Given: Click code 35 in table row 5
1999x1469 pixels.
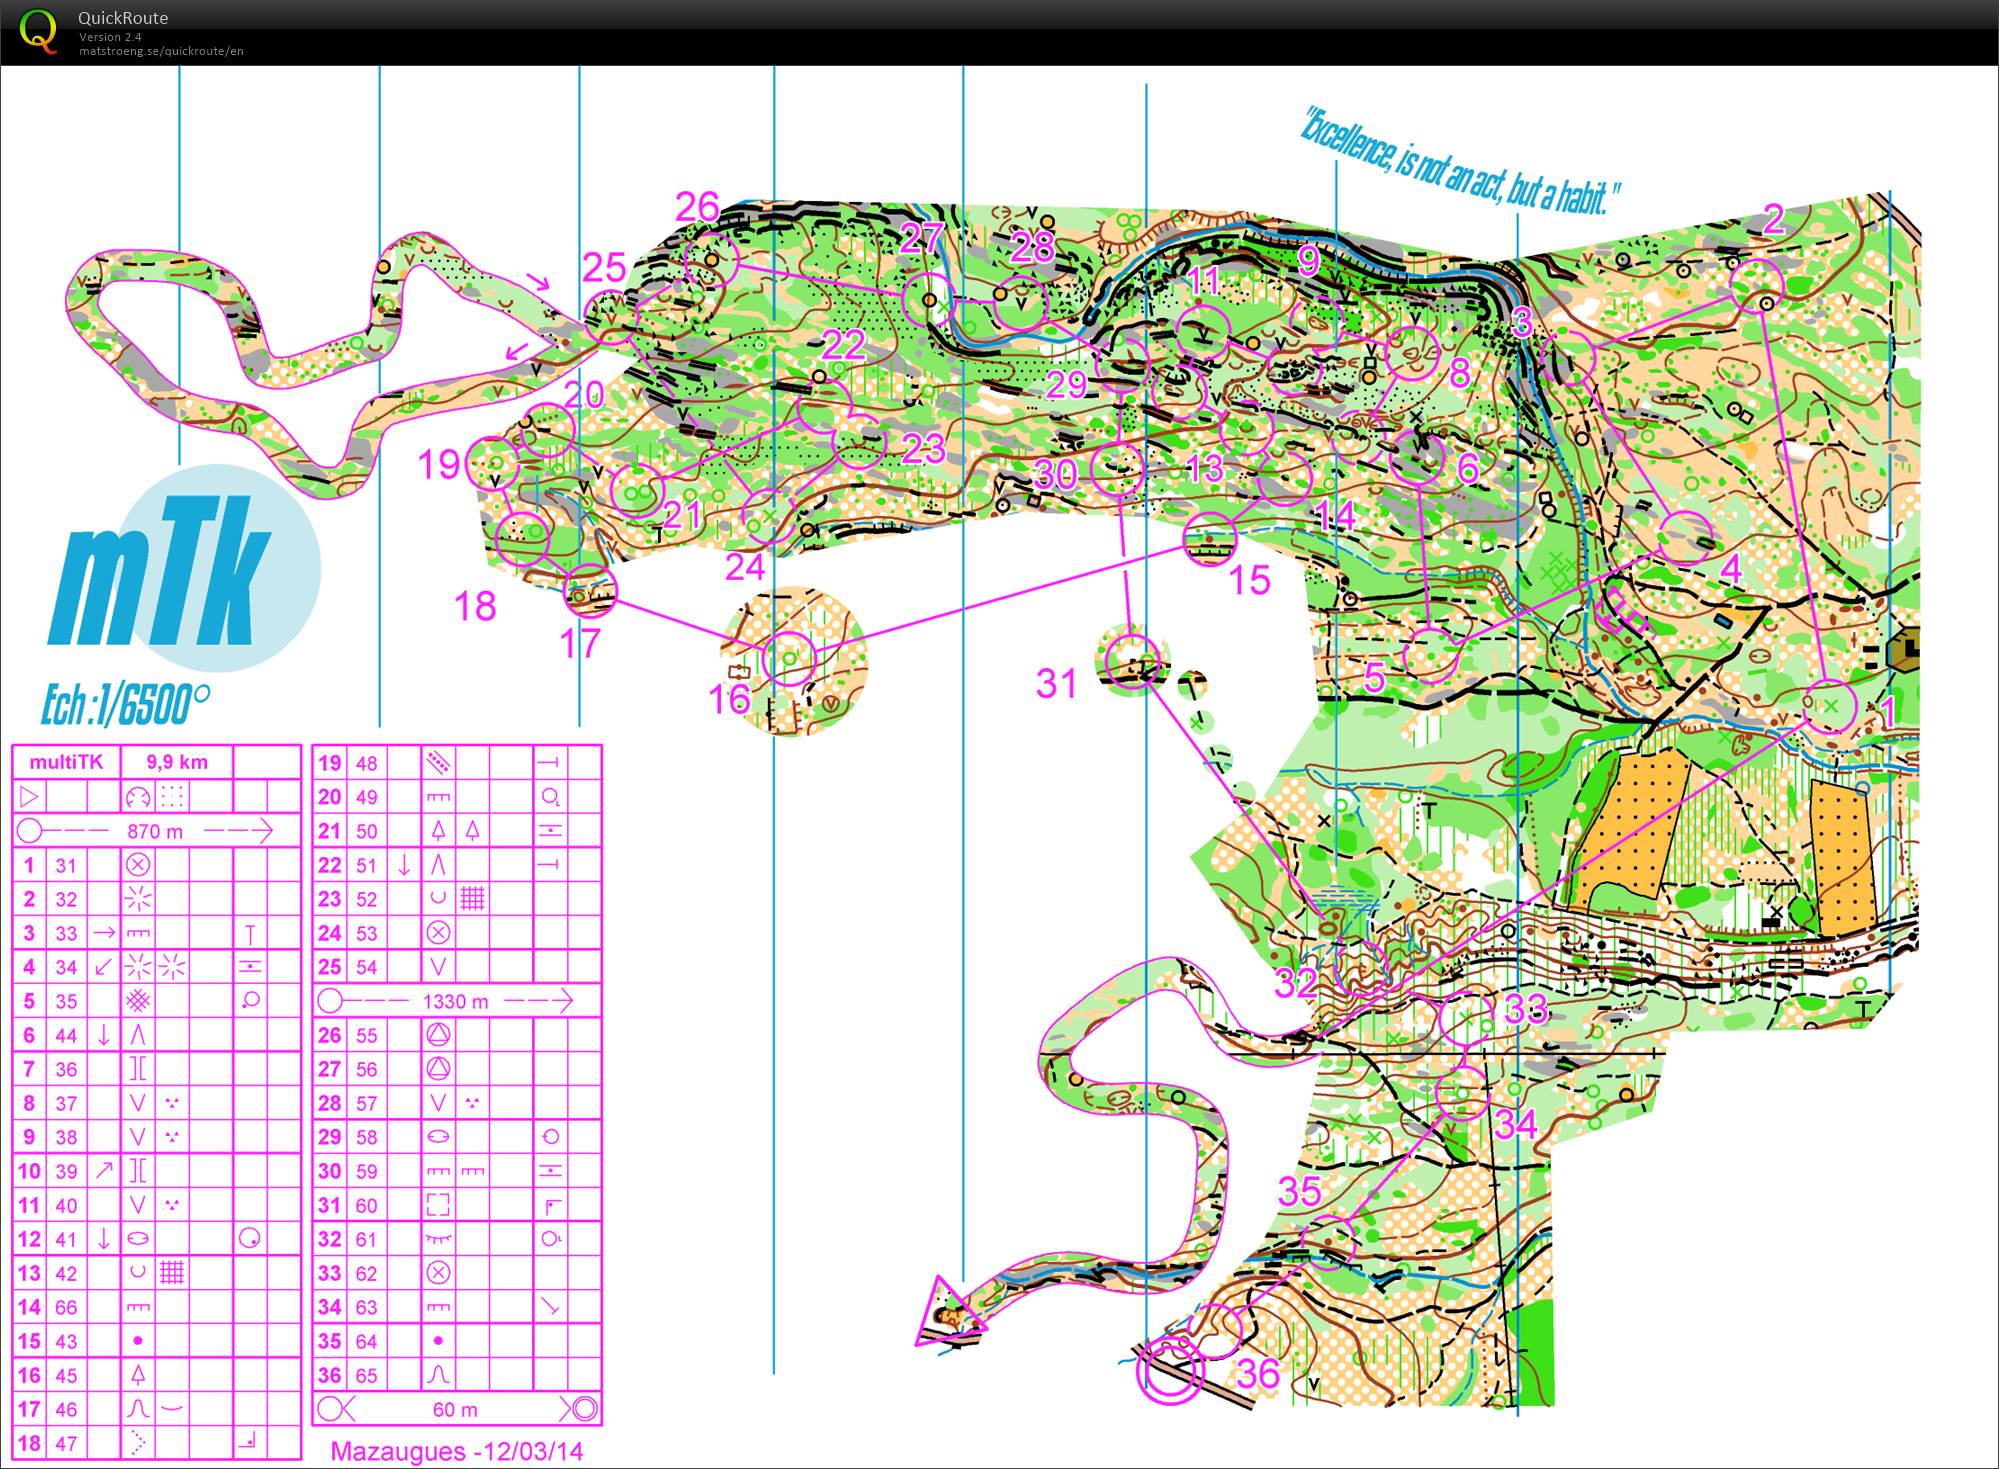Looking at the screenshot, I should (66, 1001).
